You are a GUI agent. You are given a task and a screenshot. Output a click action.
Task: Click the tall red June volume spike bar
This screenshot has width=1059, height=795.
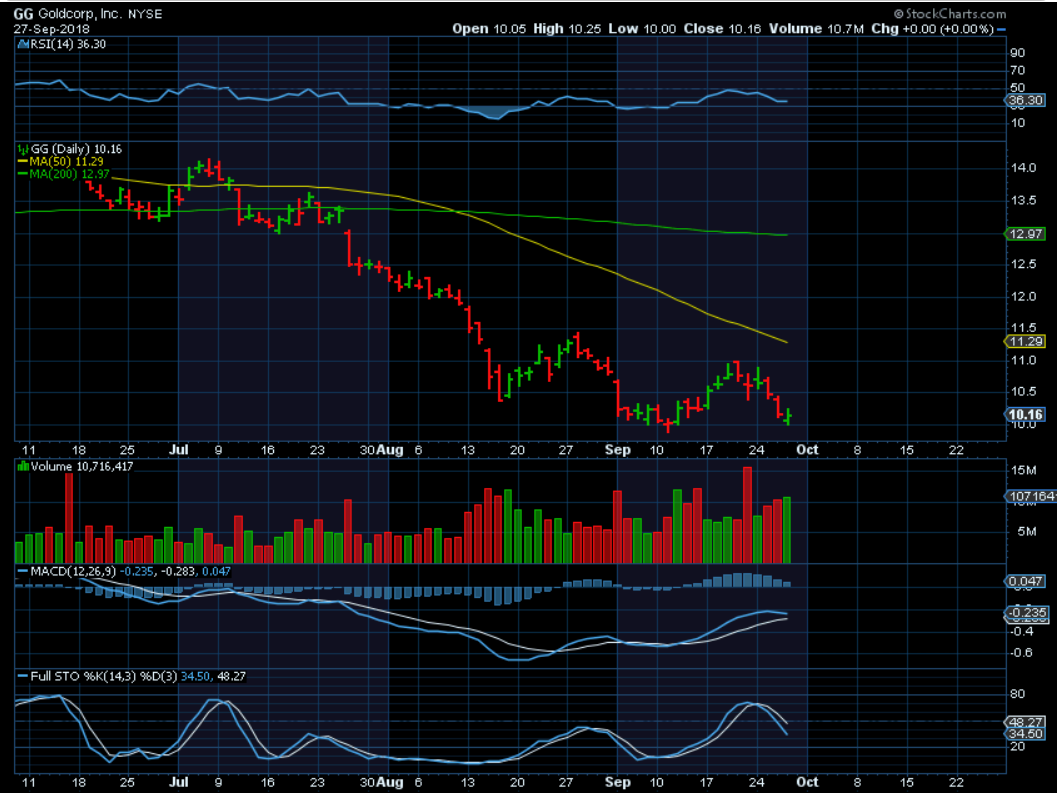(x=69, y=518)
